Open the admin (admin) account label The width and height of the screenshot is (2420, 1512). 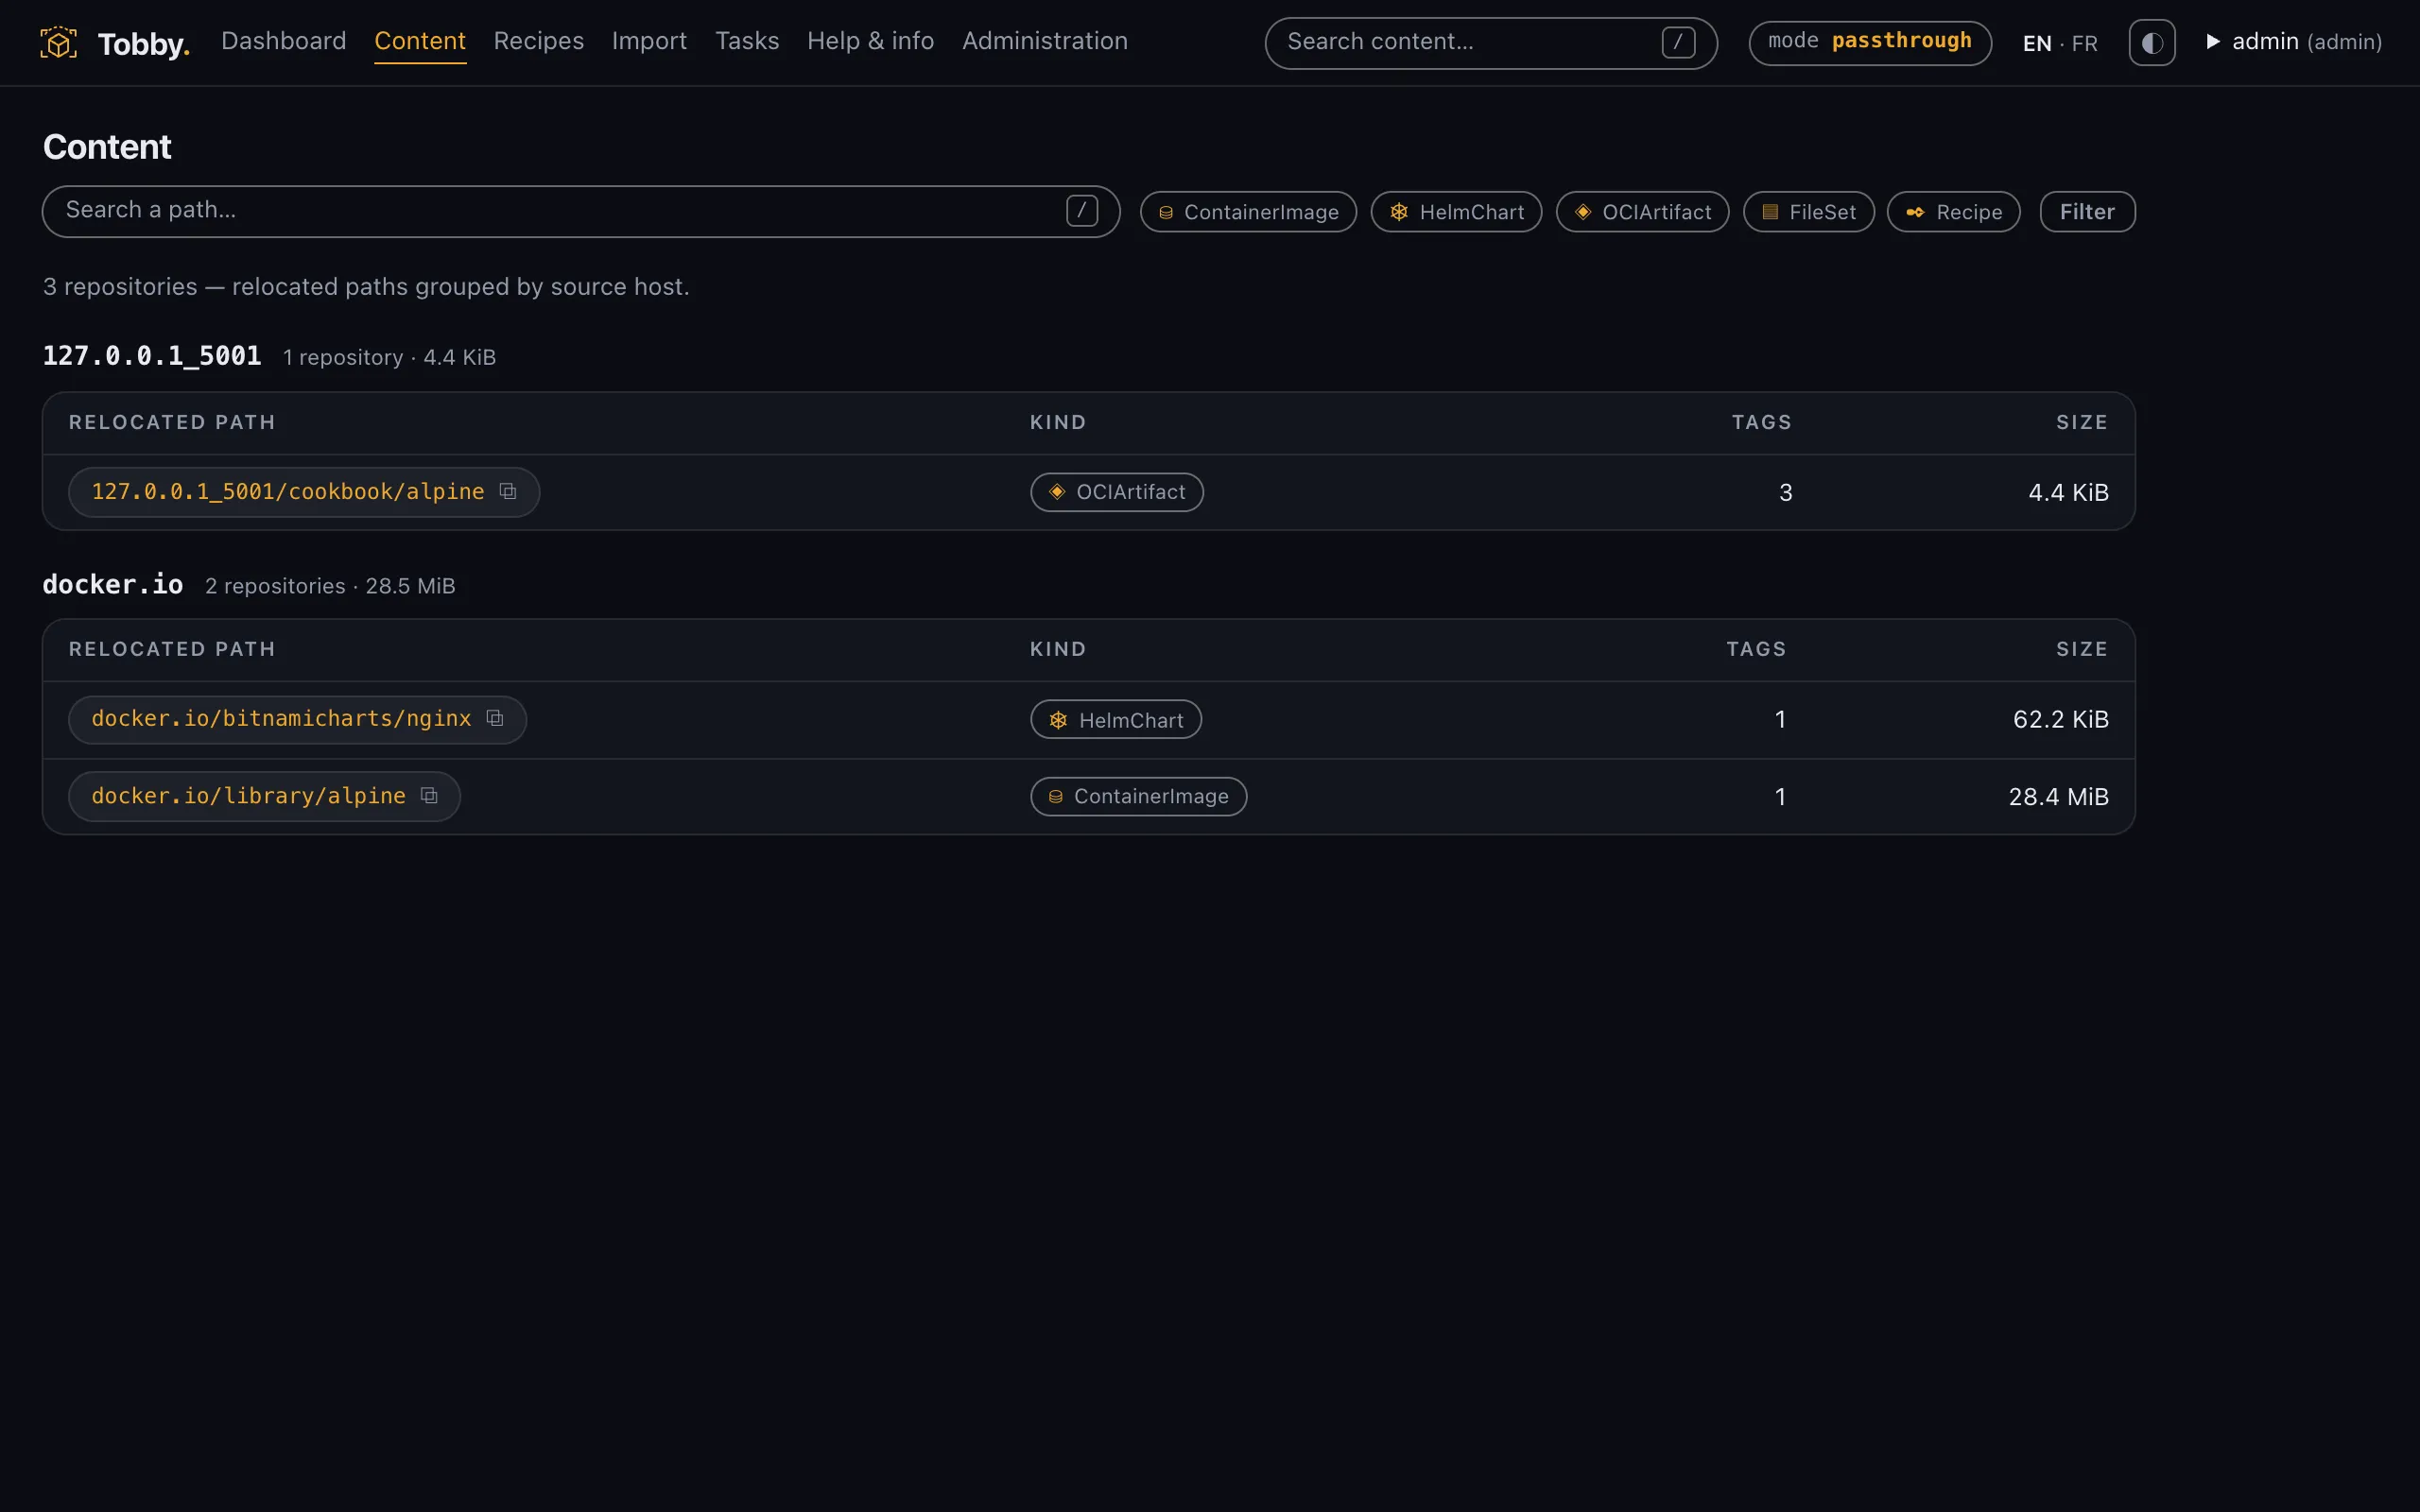[x=2307, y=42]
